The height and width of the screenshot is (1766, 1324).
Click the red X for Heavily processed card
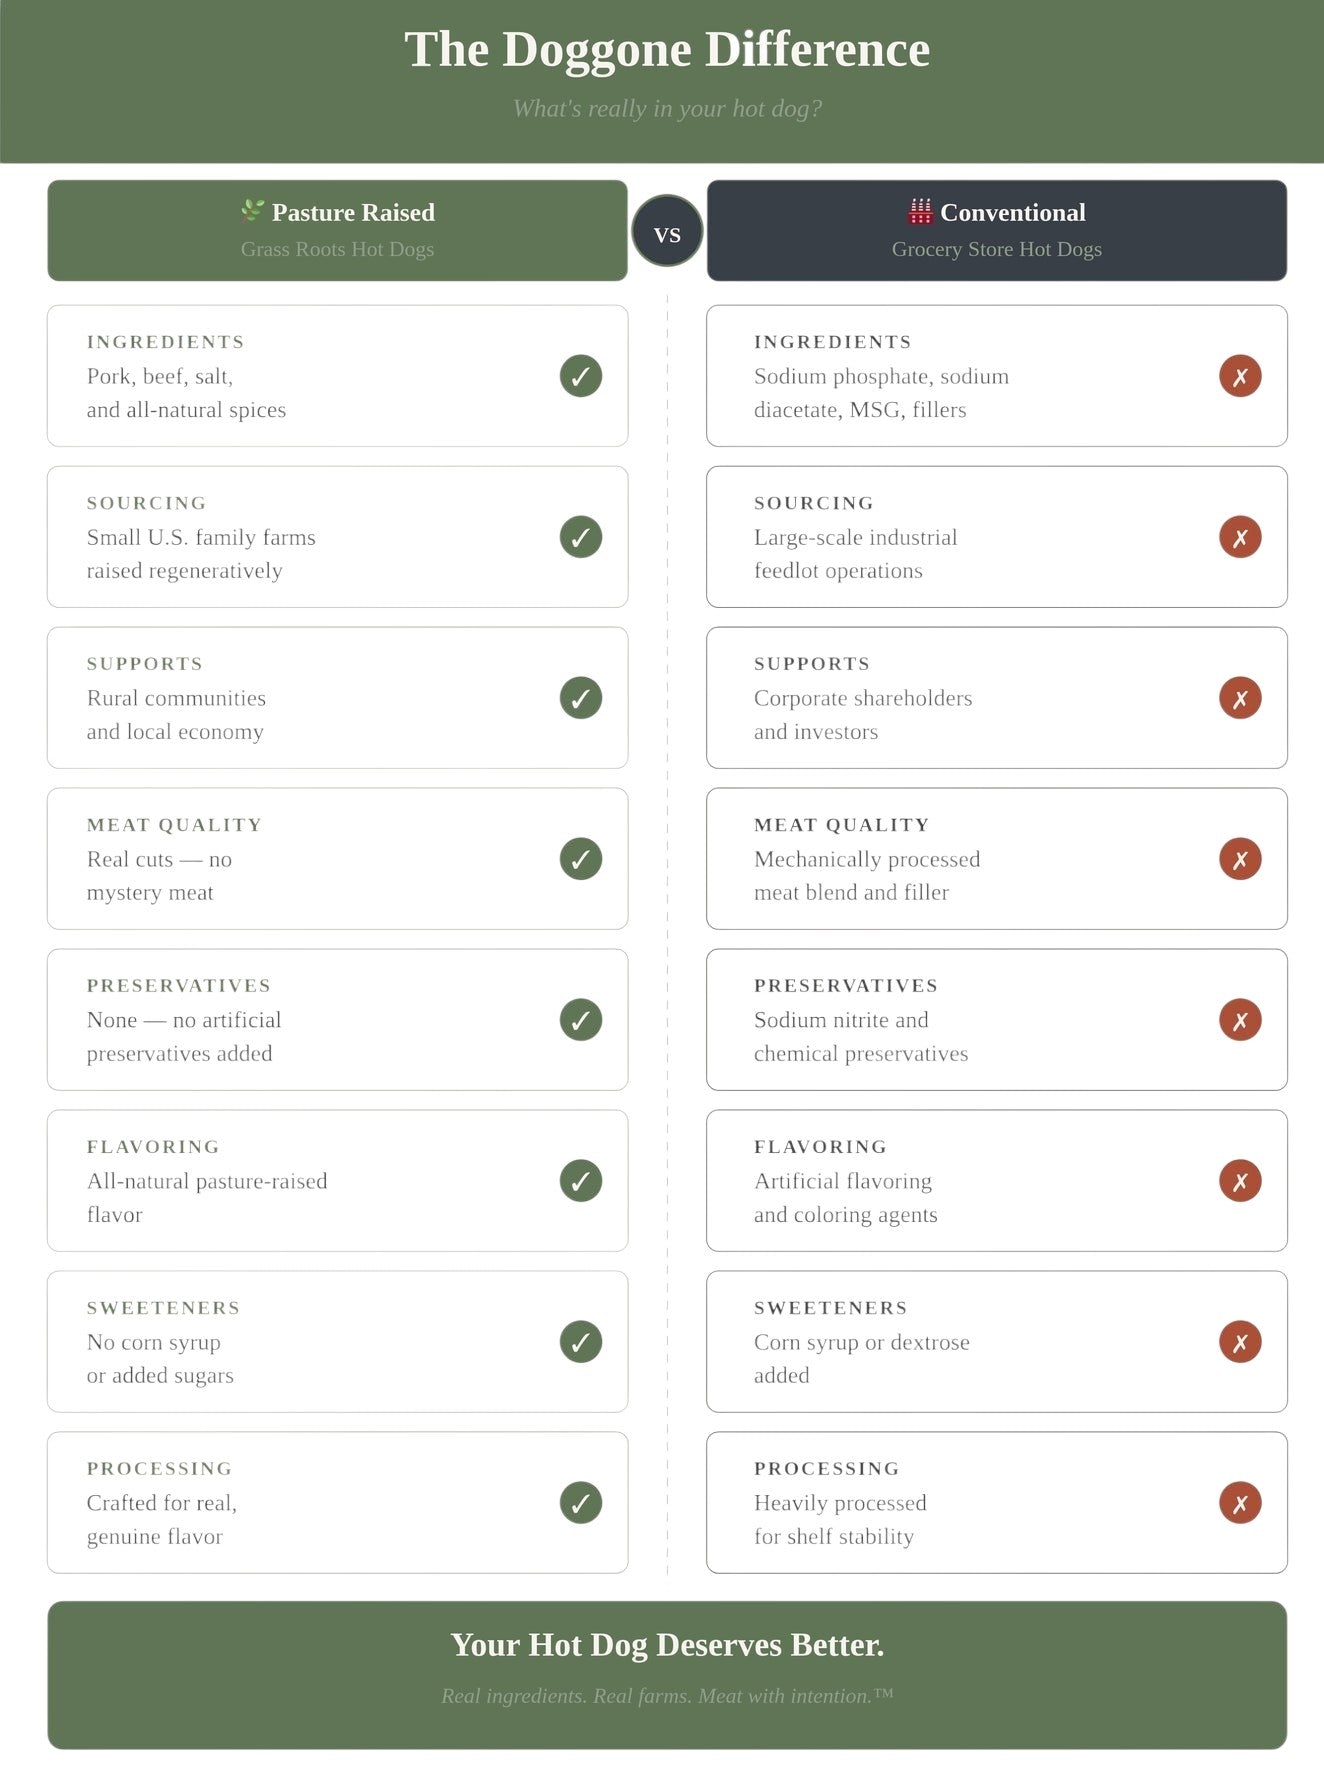[x=1240, y=1503]
